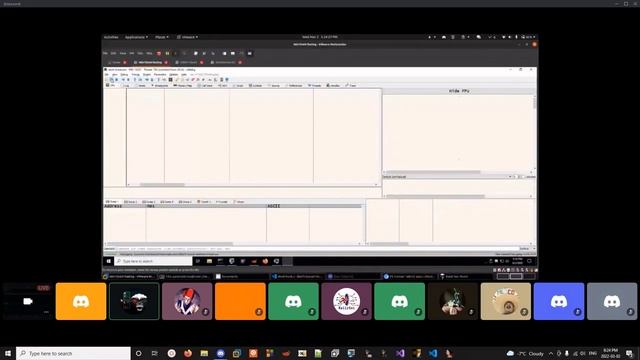The width and height of the screenshot is (640, 360).
Task: Click Activities in the Ubuntu top bar
Action: pos(111,37)
